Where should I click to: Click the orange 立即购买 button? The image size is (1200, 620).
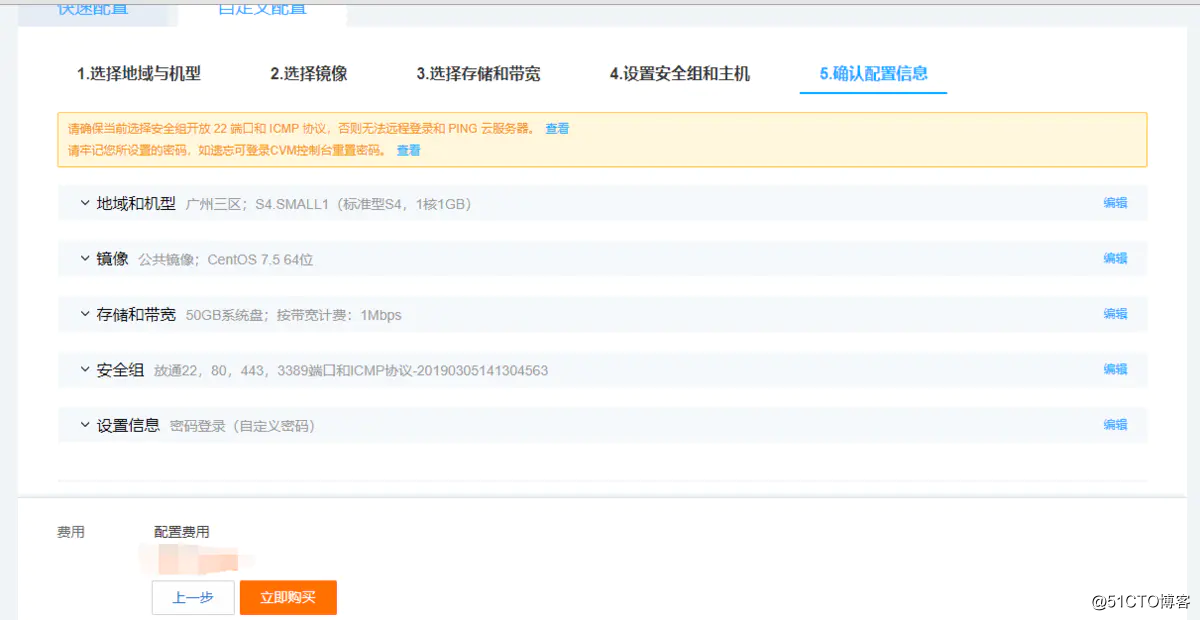click(288, 597)
